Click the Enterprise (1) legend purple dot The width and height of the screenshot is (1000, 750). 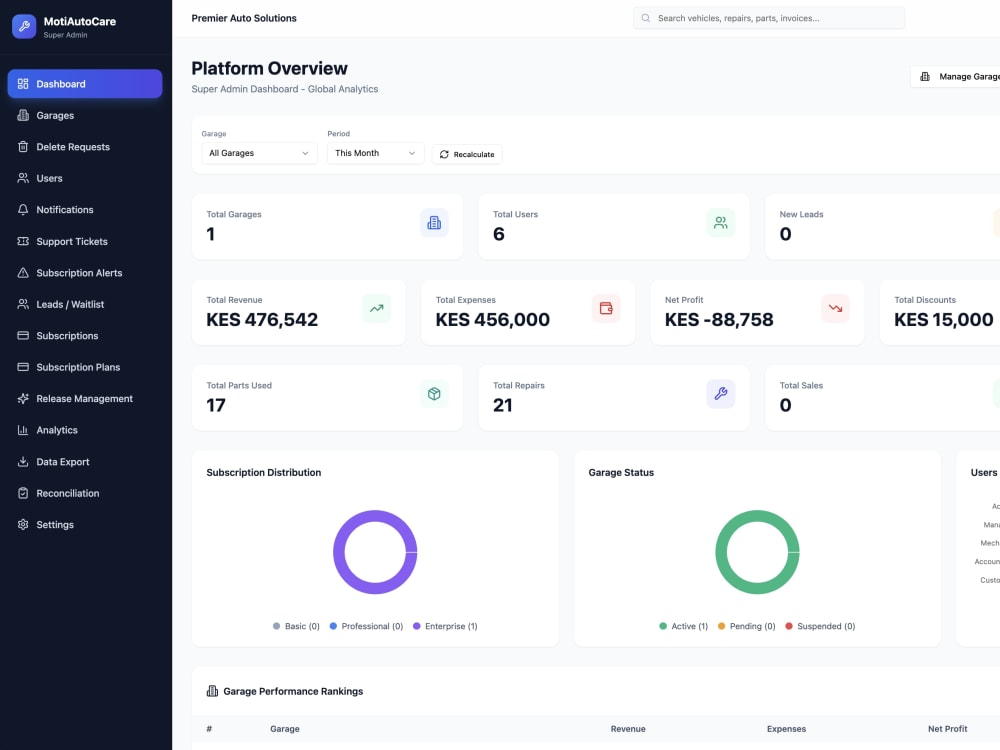(416, 626)
